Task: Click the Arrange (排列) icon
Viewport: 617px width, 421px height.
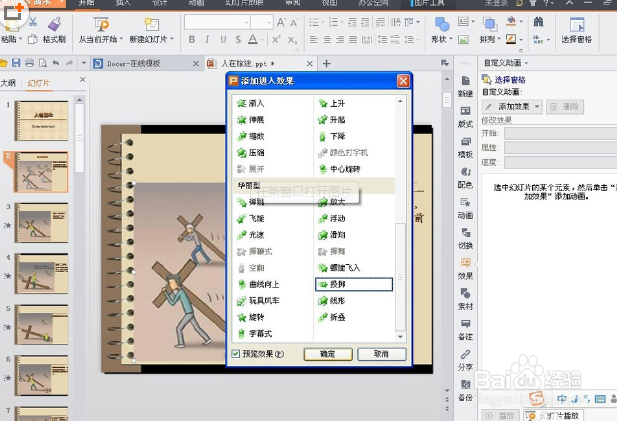Action: (x=490, y=24)
